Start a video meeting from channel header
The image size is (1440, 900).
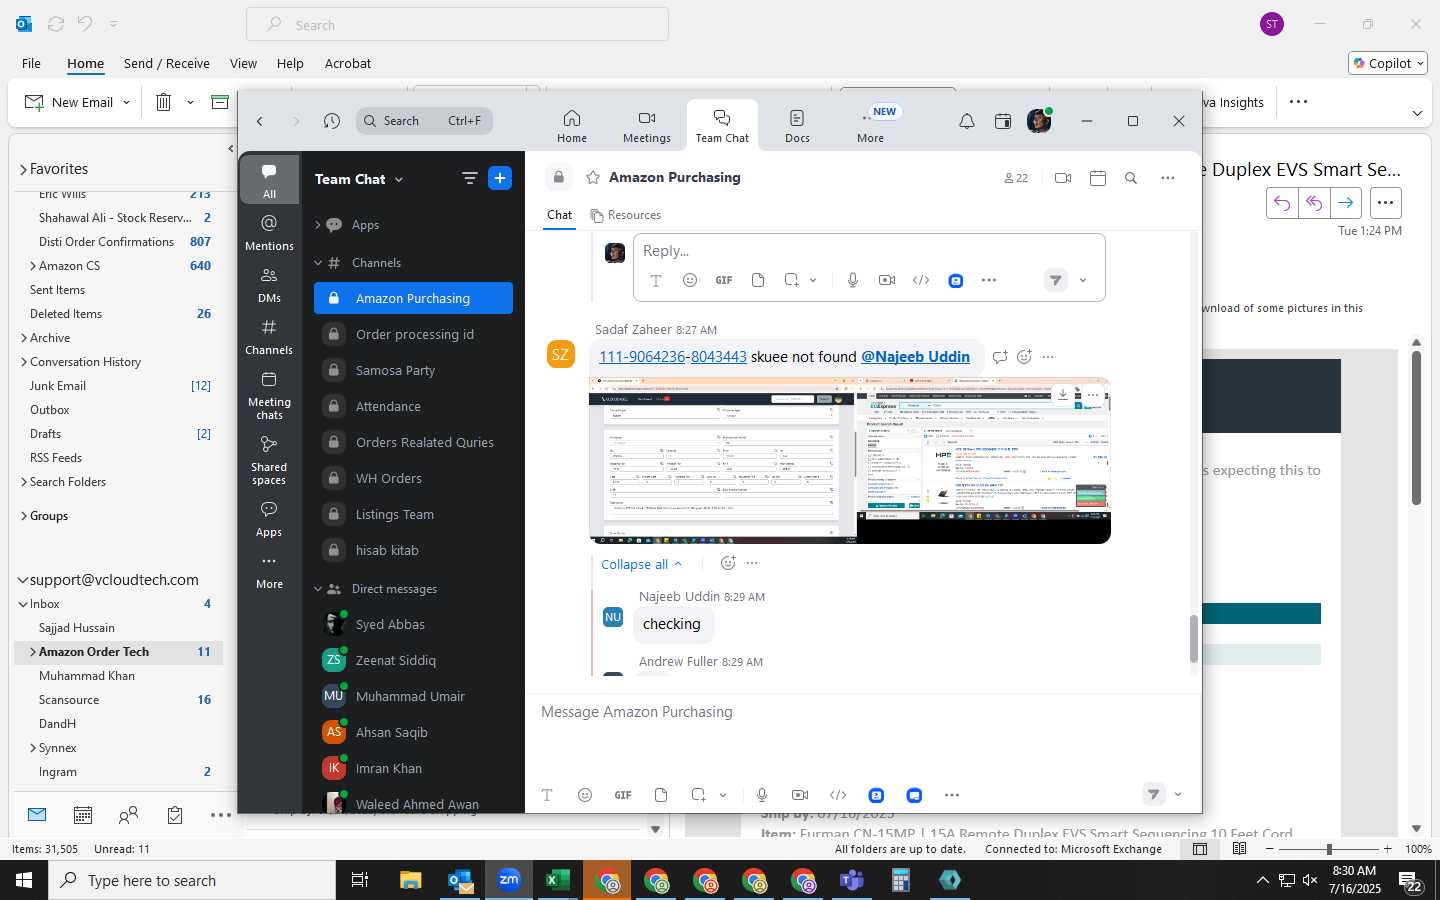tap(1063, 178)
